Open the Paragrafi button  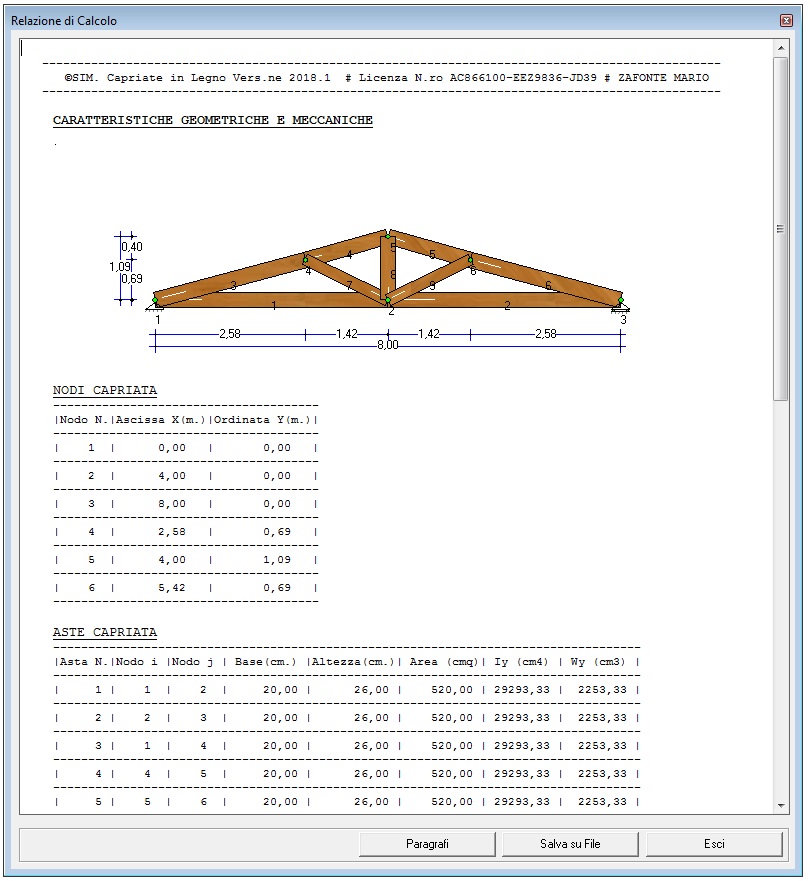[427, 844]
